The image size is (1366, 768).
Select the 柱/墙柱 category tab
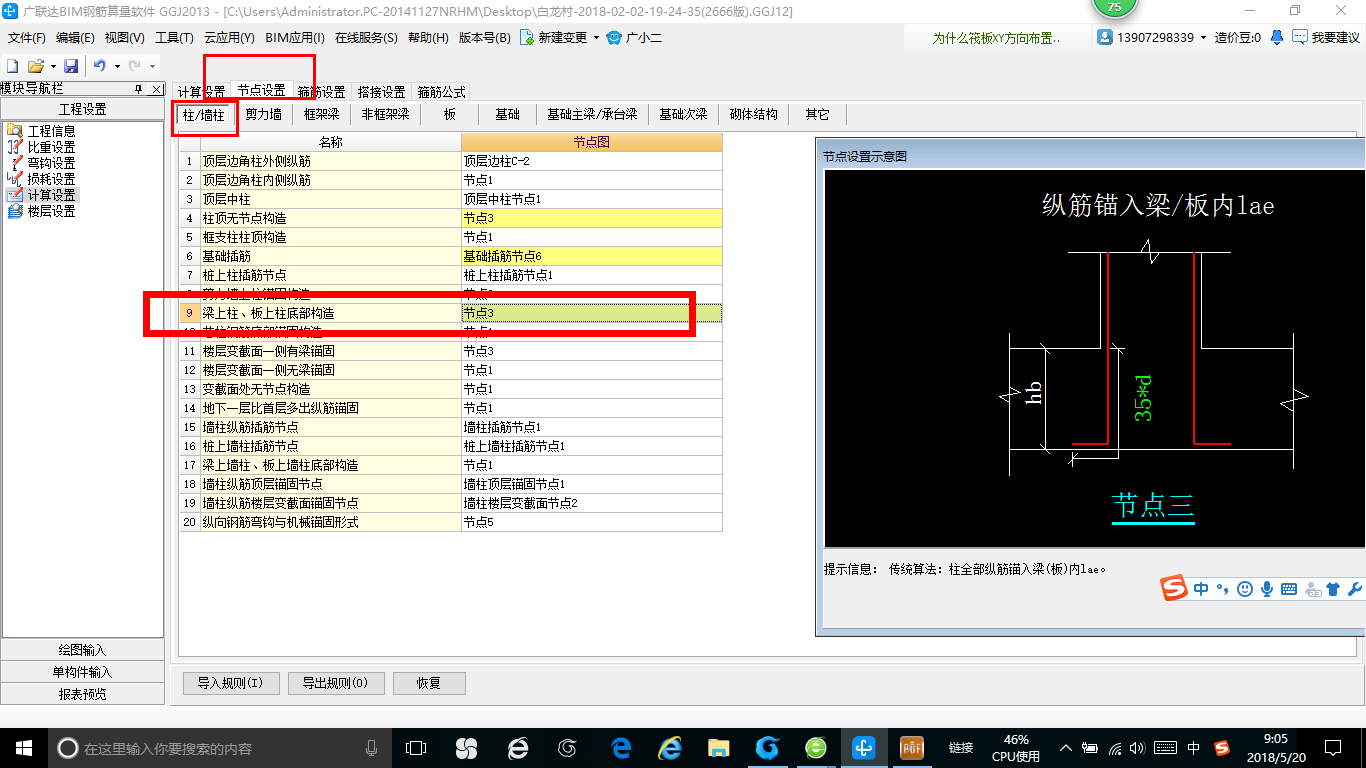click(x=204, y=115)
